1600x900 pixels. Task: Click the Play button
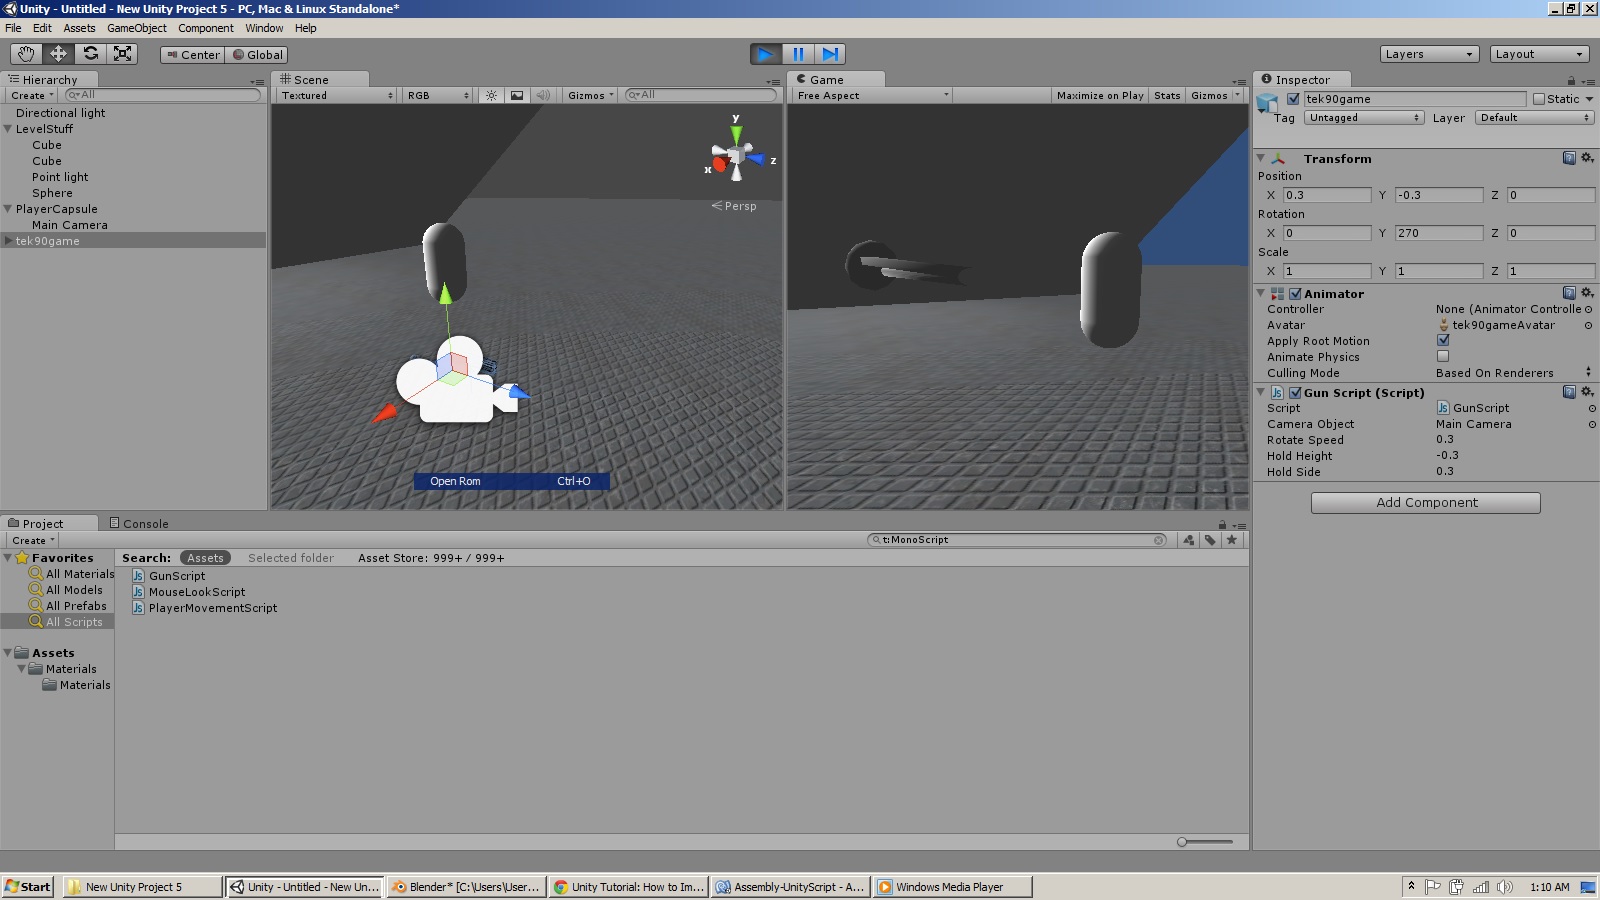pos(766,54)
